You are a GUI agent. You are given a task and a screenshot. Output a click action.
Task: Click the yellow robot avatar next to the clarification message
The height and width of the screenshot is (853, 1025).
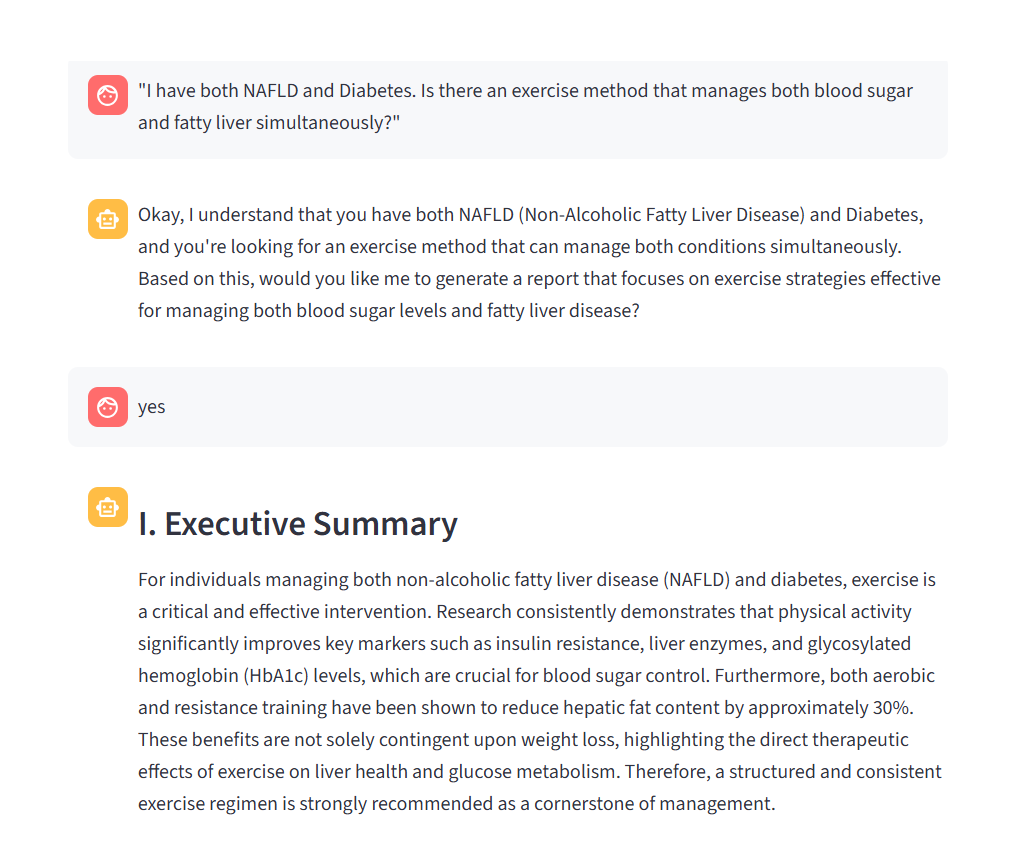[x=107, y=218]
